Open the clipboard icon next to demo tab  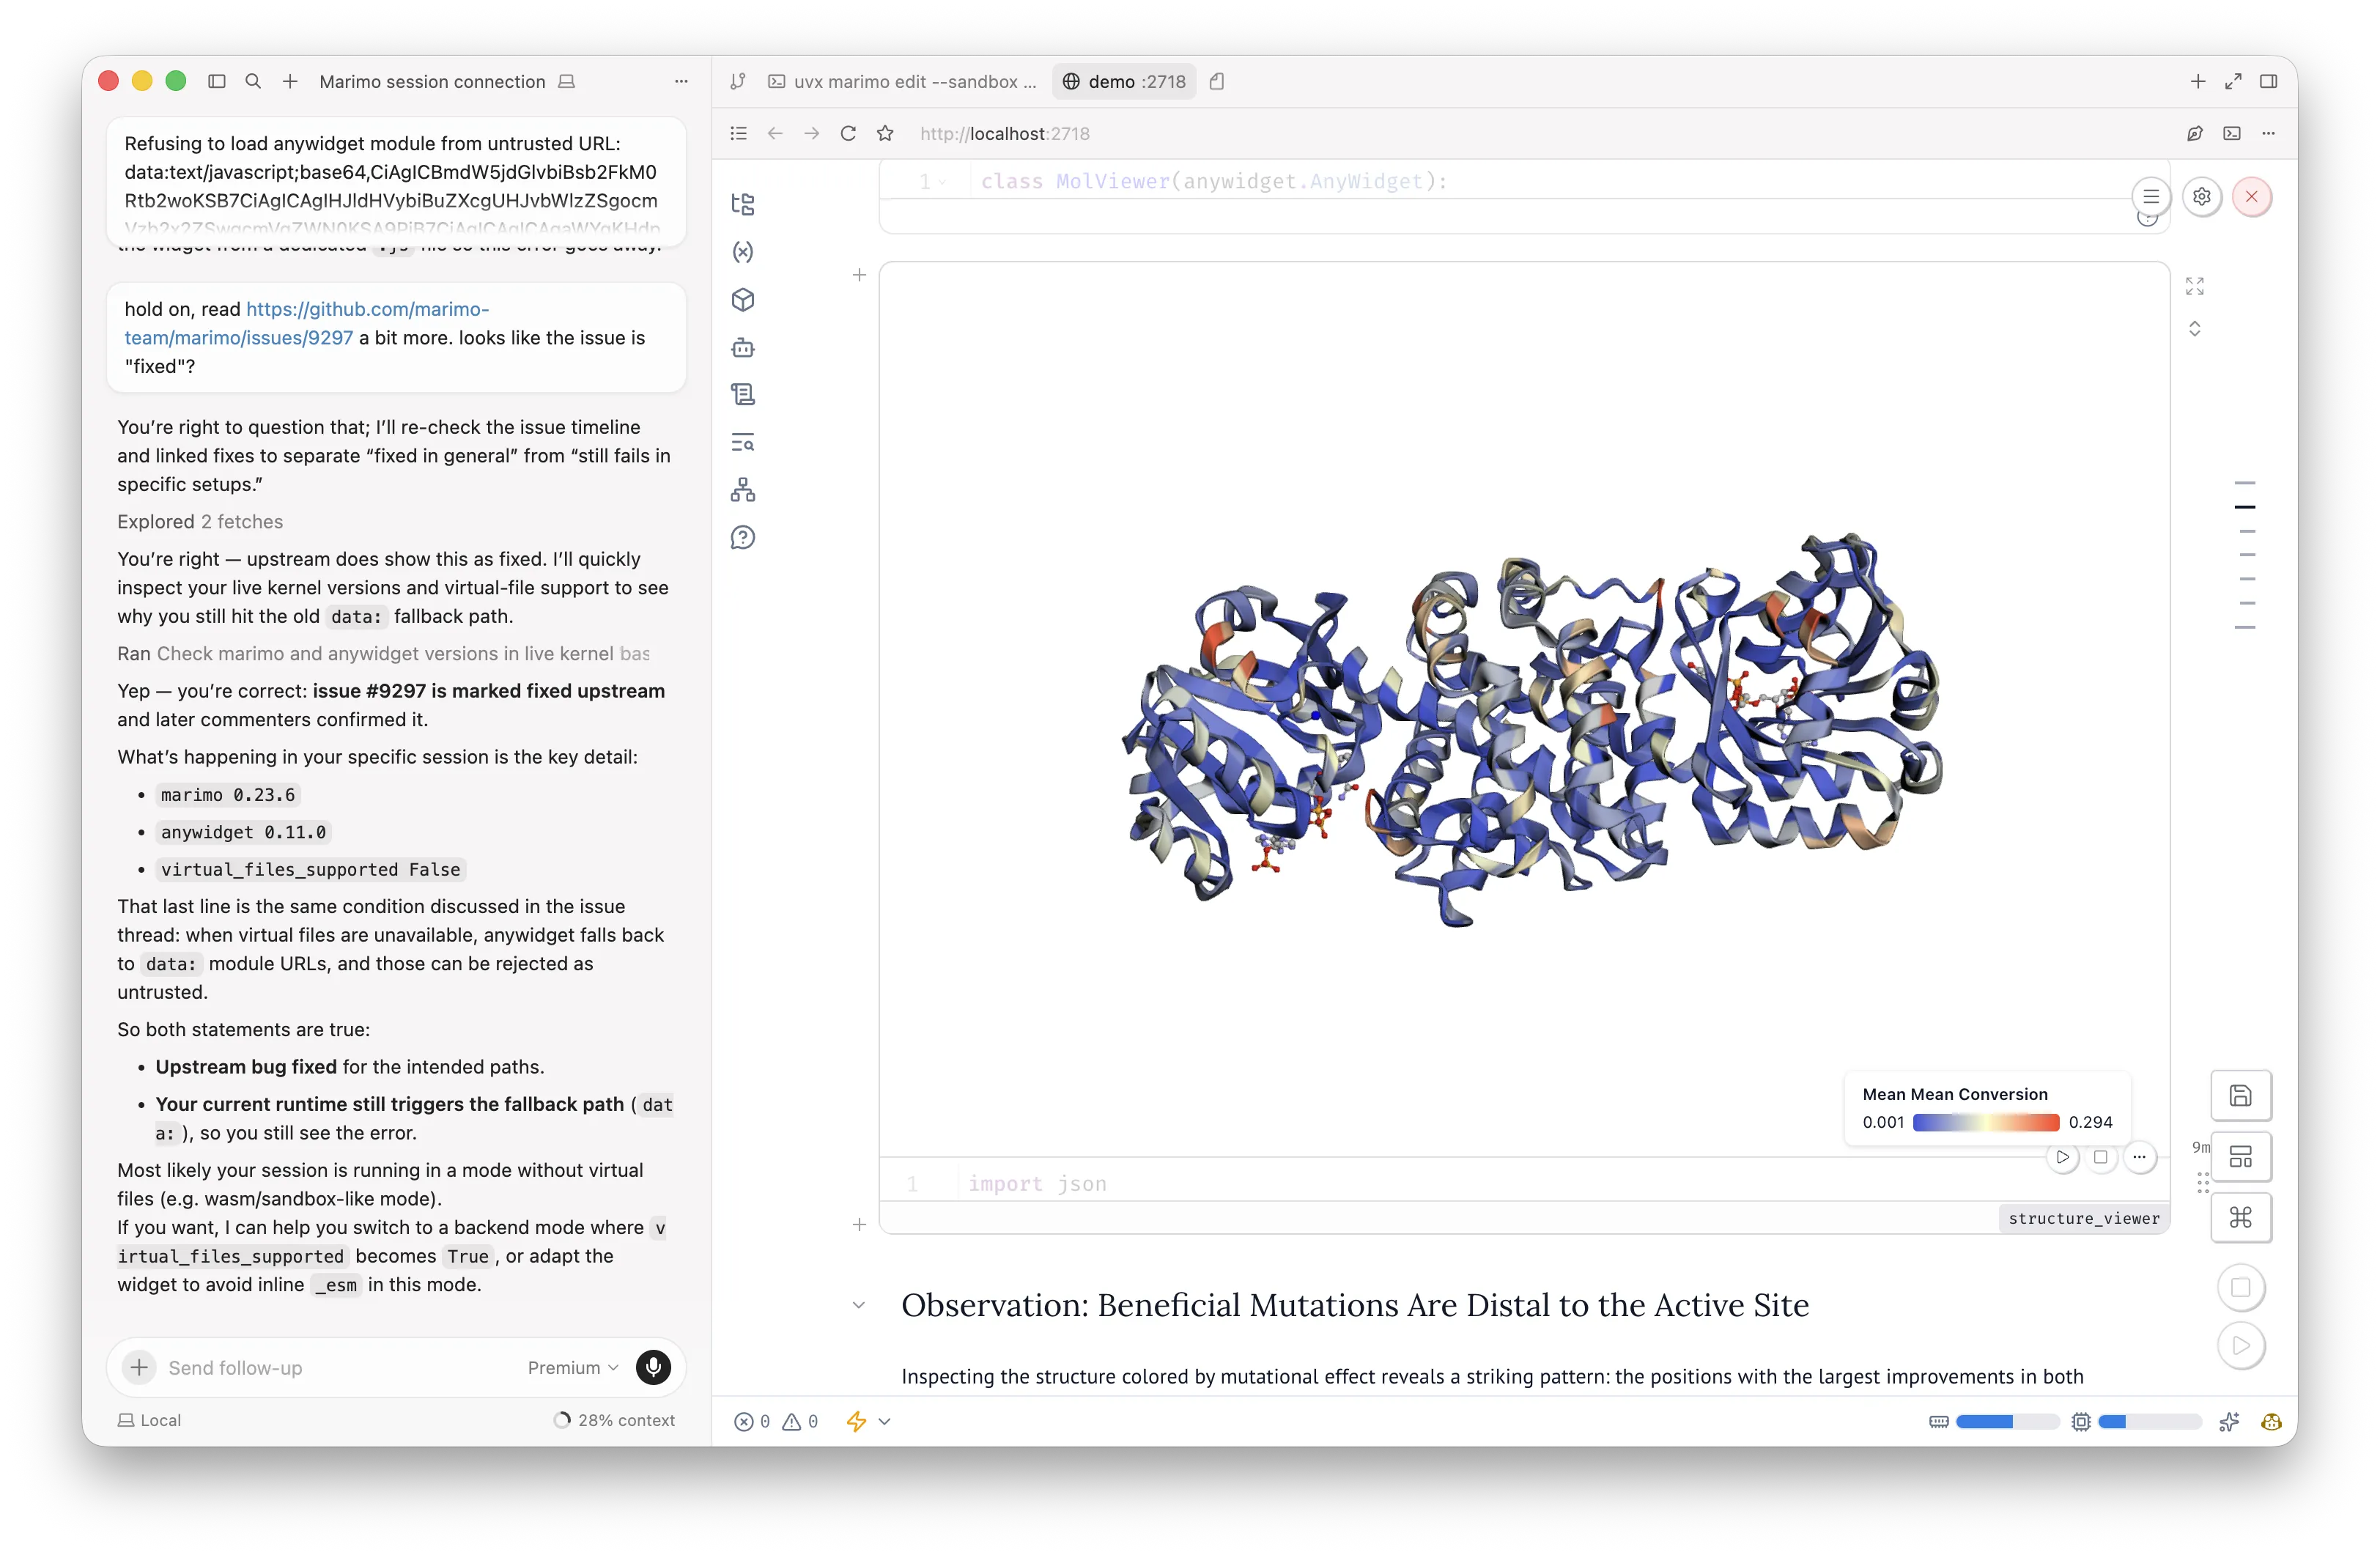coord(1217,82)
